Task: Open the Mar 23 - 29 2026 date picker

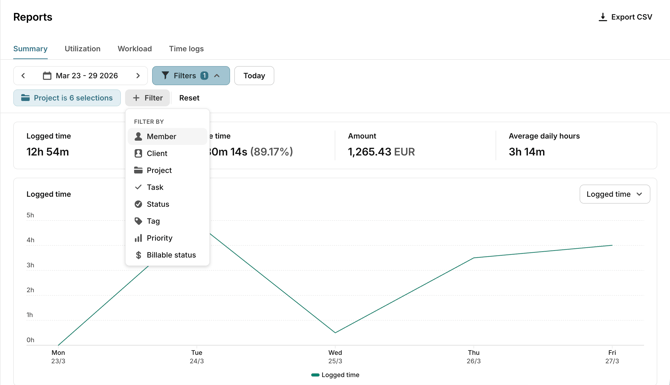Action: (x=80, y=76)
